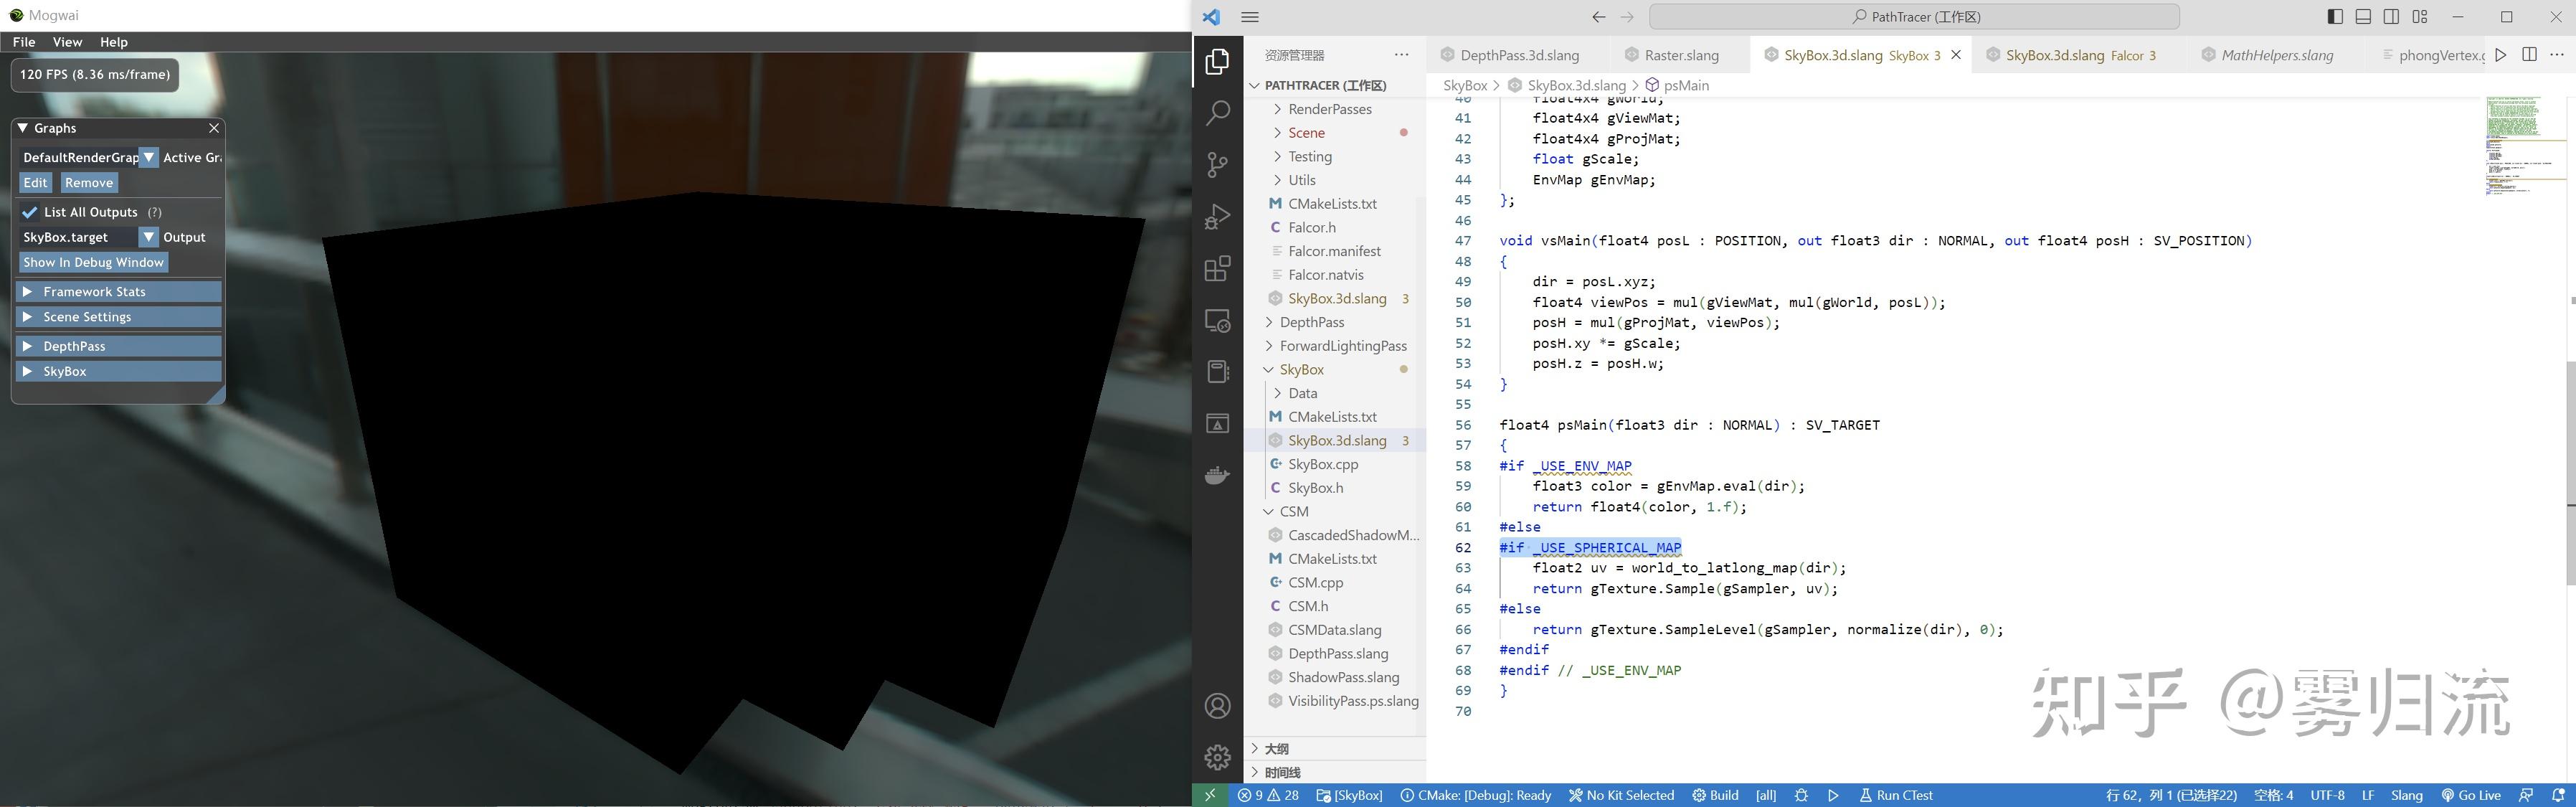
Task: Open Extensions view in activity bar
Action: point(1217,269)
